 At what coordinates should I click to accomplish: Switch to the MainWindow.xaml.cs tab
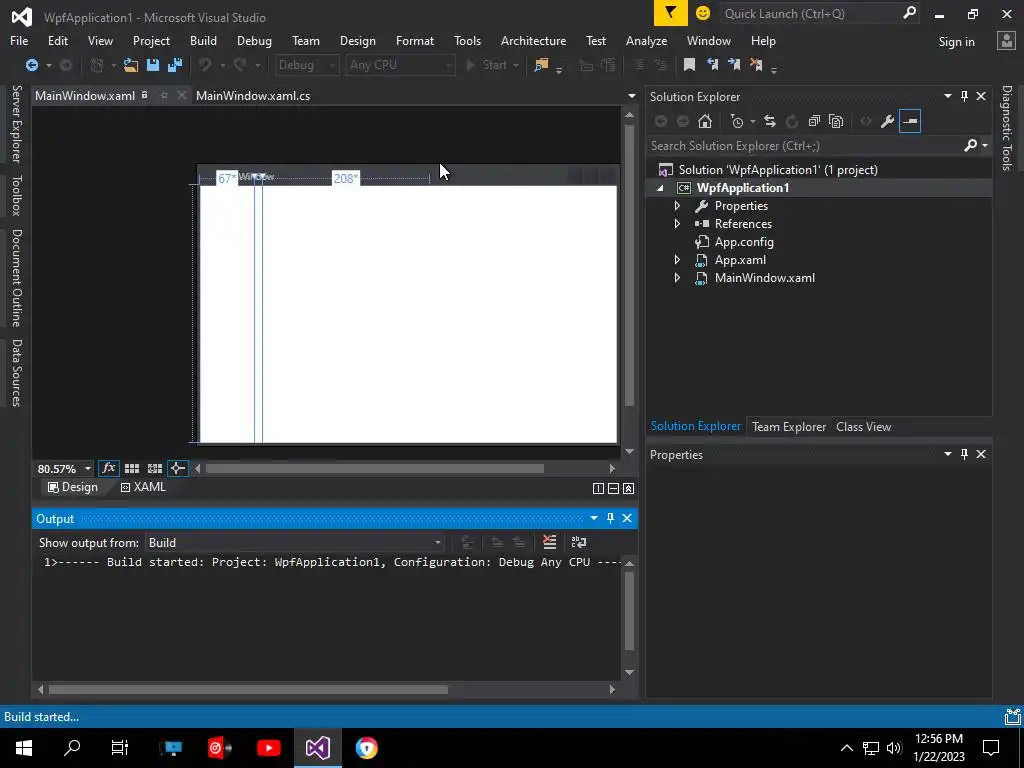pyautogui.click(x=253, y=95)
